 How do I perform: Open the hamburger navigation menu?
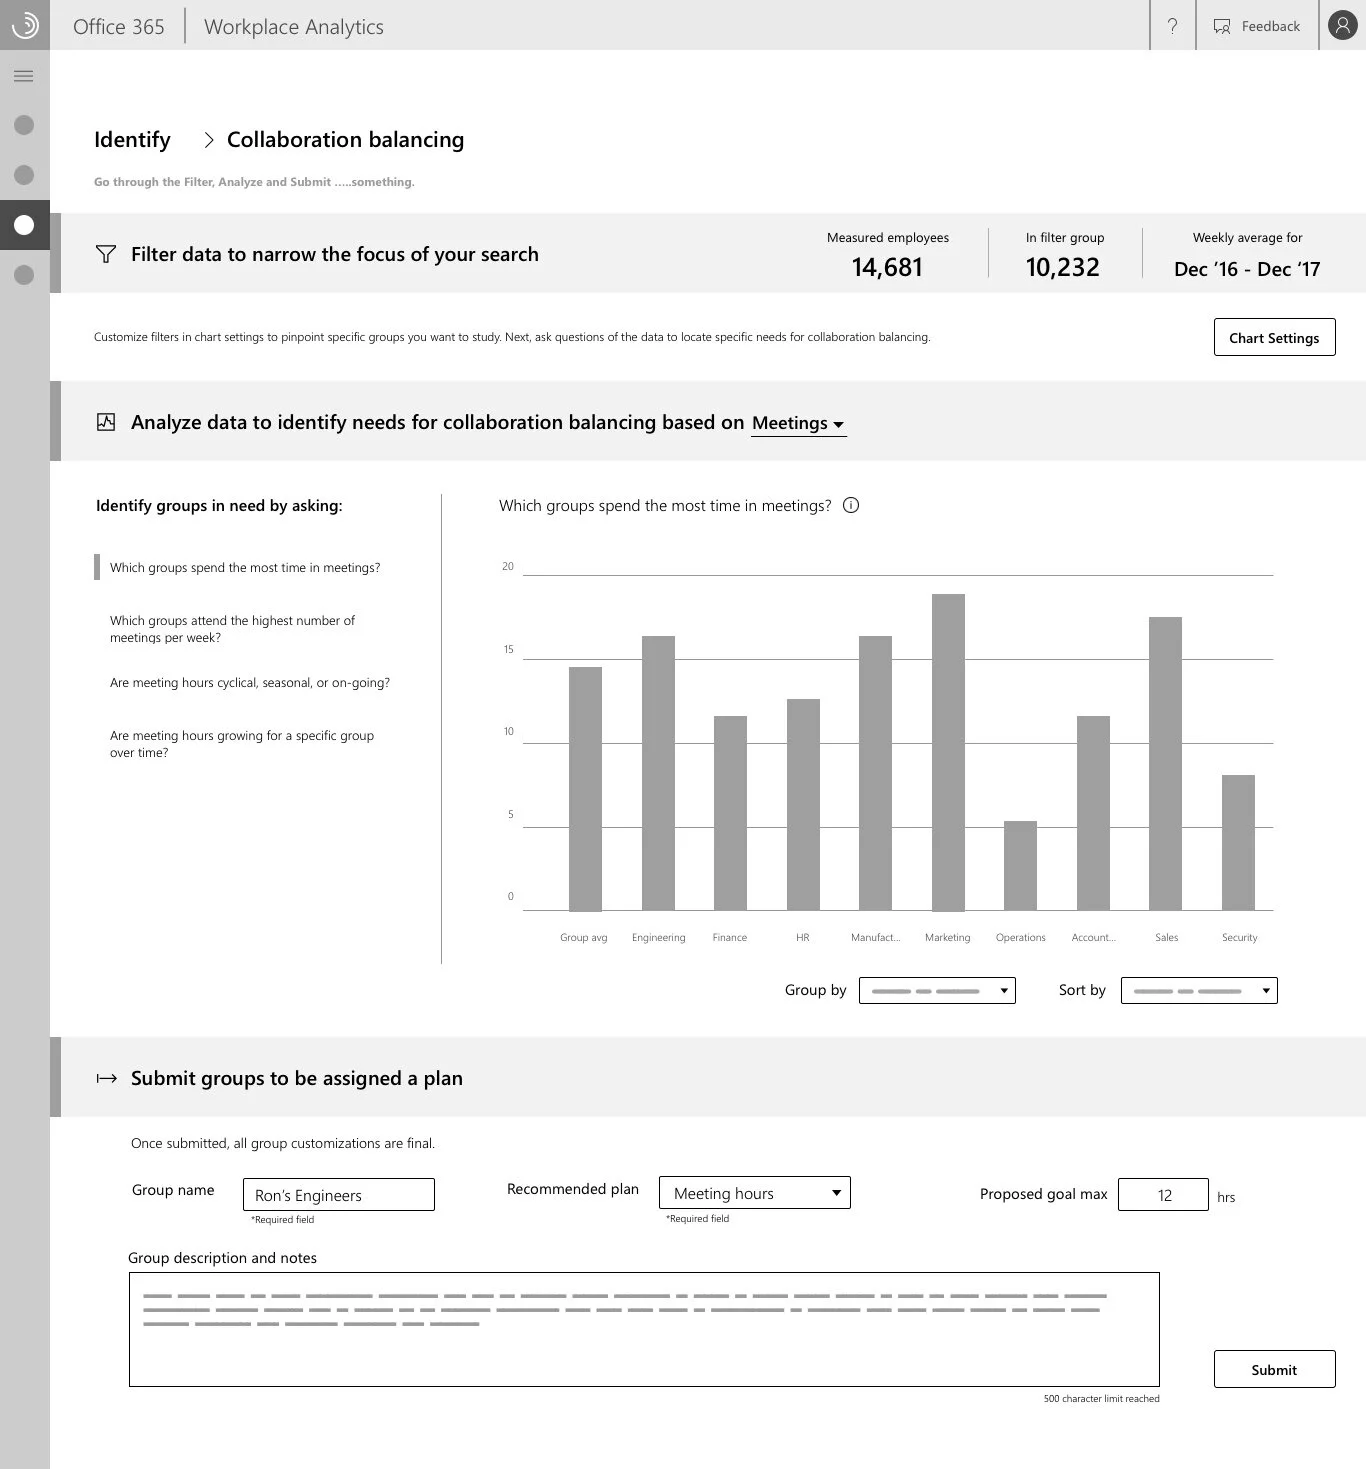click(24, 75)
